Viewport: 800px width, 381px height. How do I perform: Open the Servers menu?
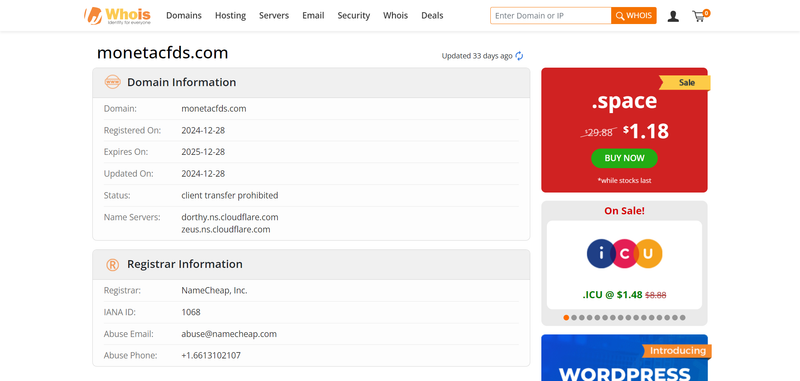(x=274, y=15)
